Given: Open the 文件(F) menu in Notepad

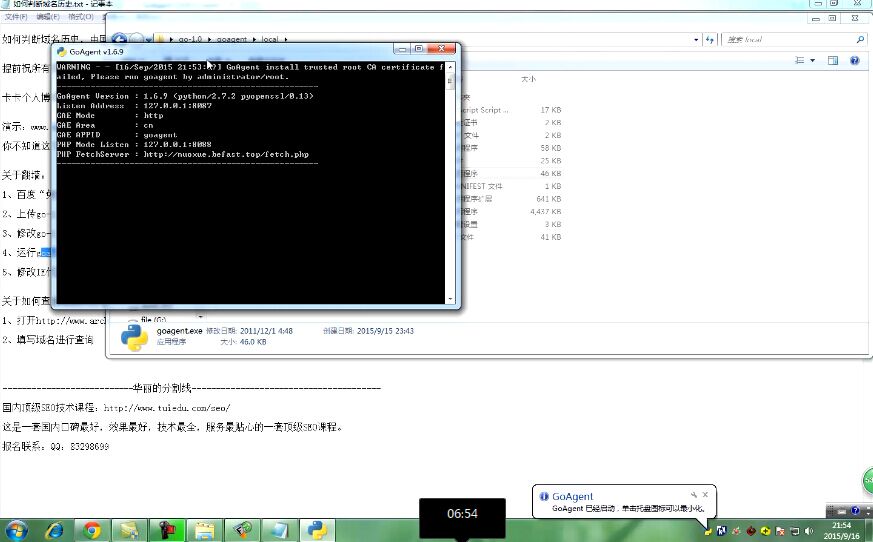Looking at the screenshot, I should point(16,17).
